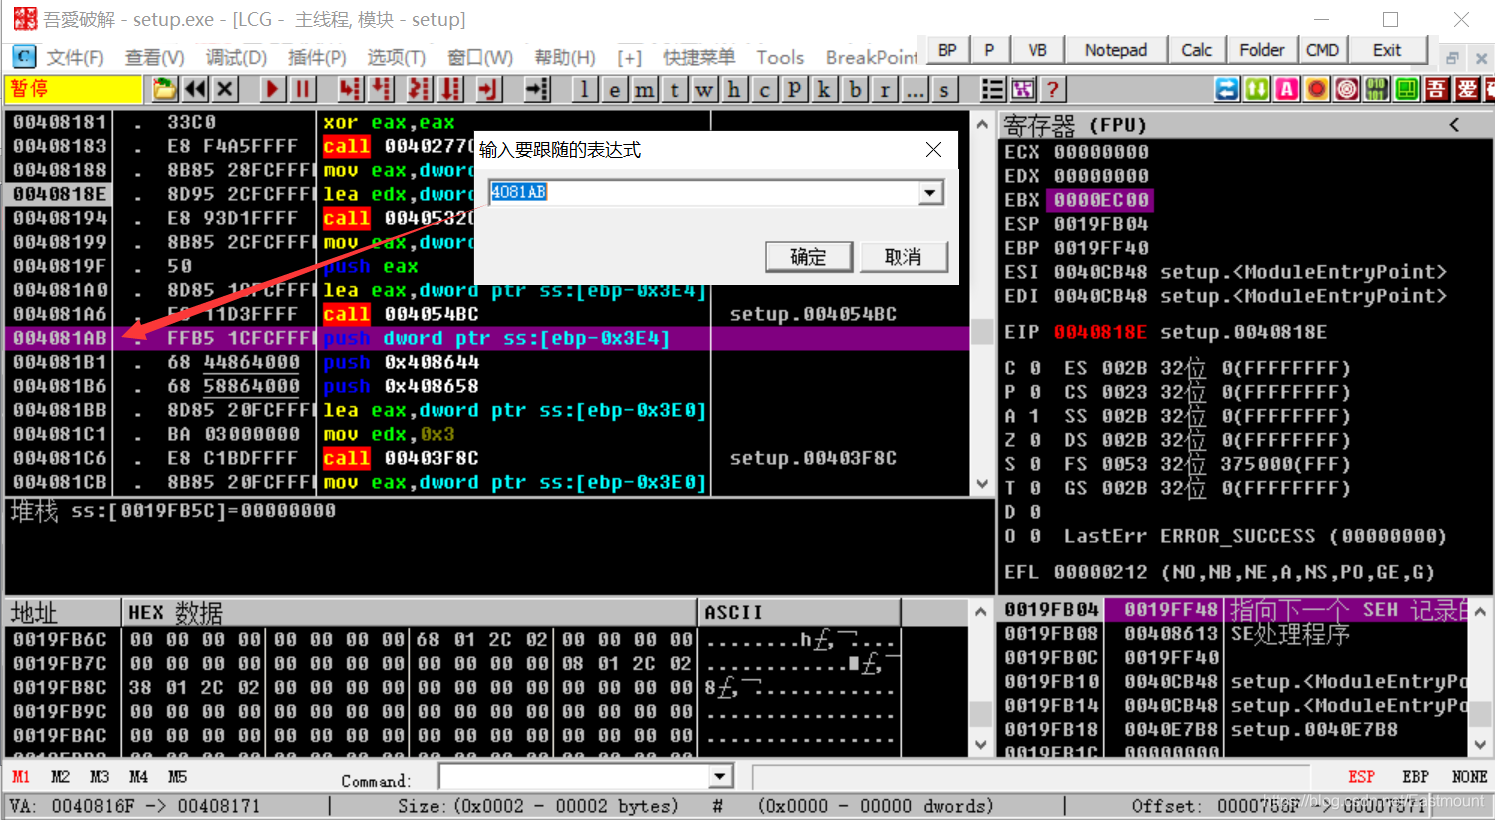
Task: Select the M1 memory tab
Action: 21,777
